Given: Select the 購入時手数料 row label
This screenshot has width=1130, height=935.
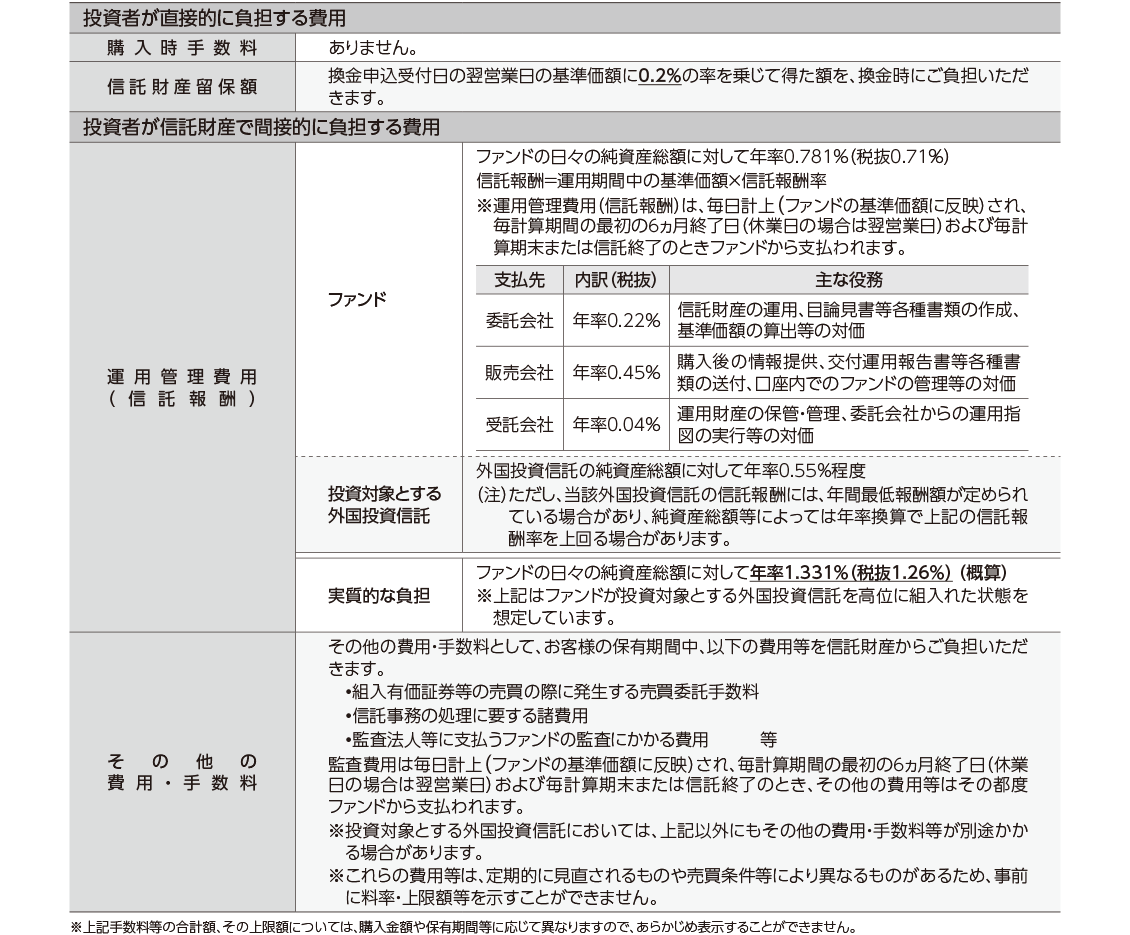Looking at the screenshot, I should (x=182, y=47).
